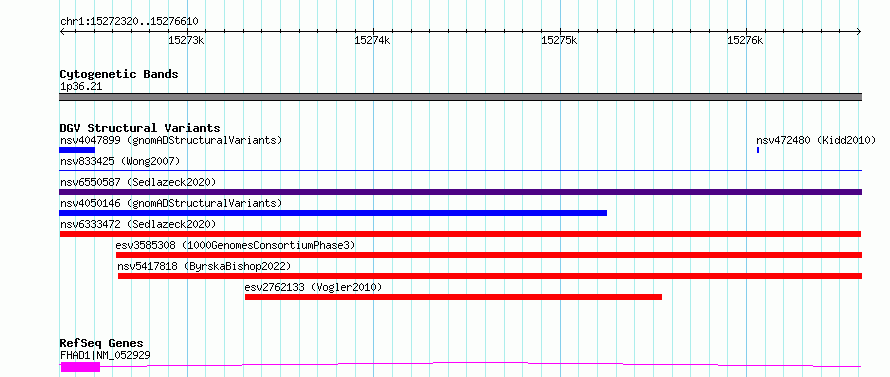Click the nsv6333472 (Sedlazeck2020) label
This screenshot has width=890, height=377.
pos(138,224)
